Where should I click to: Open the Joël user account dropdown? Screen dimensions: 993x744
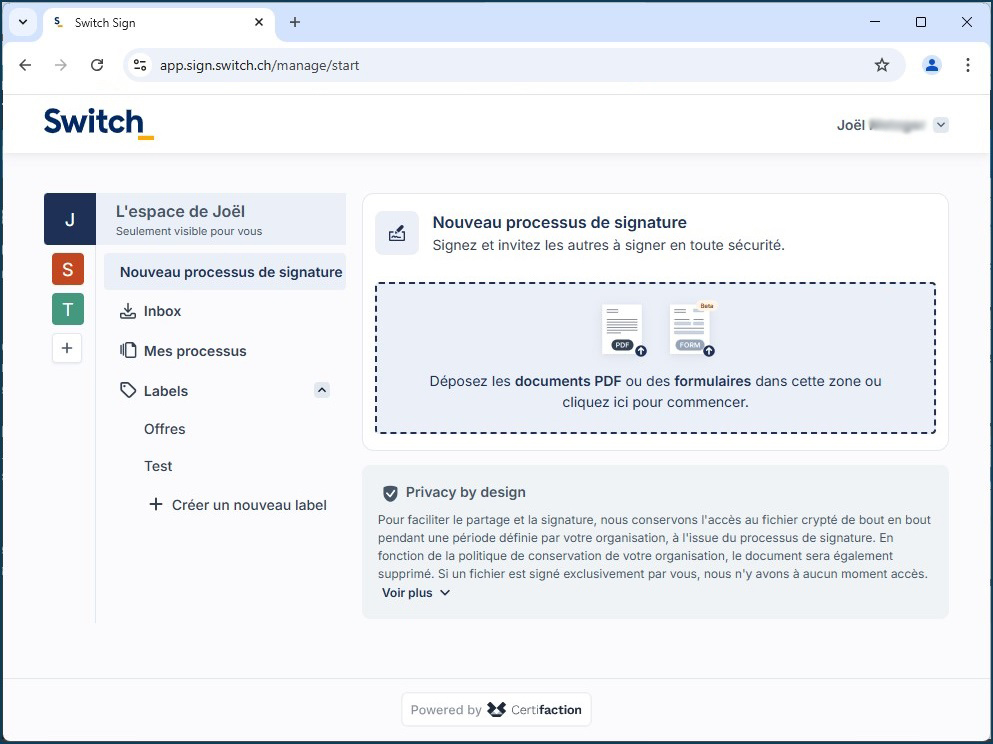point(940,125)
